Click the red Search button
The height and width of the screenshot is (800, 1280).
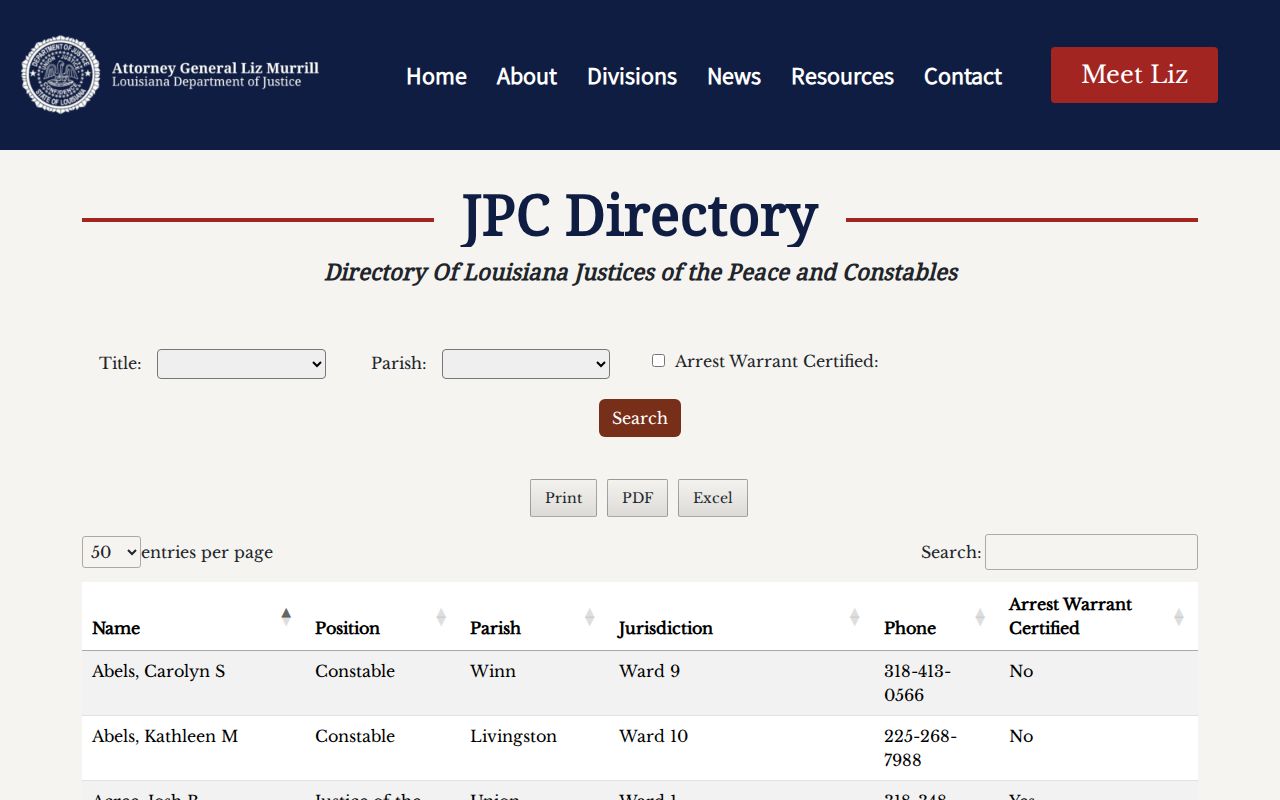point(640,418)
